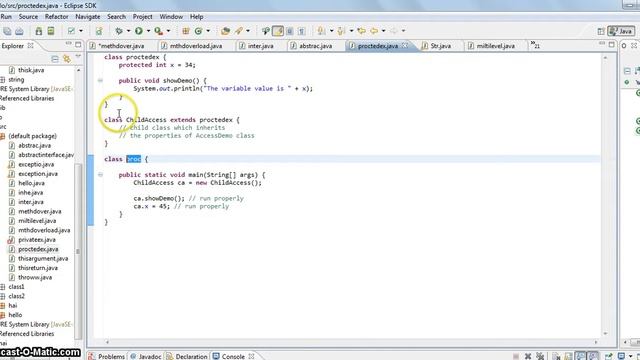Click the Open Perspective icon beside Java

pos(601,31)
